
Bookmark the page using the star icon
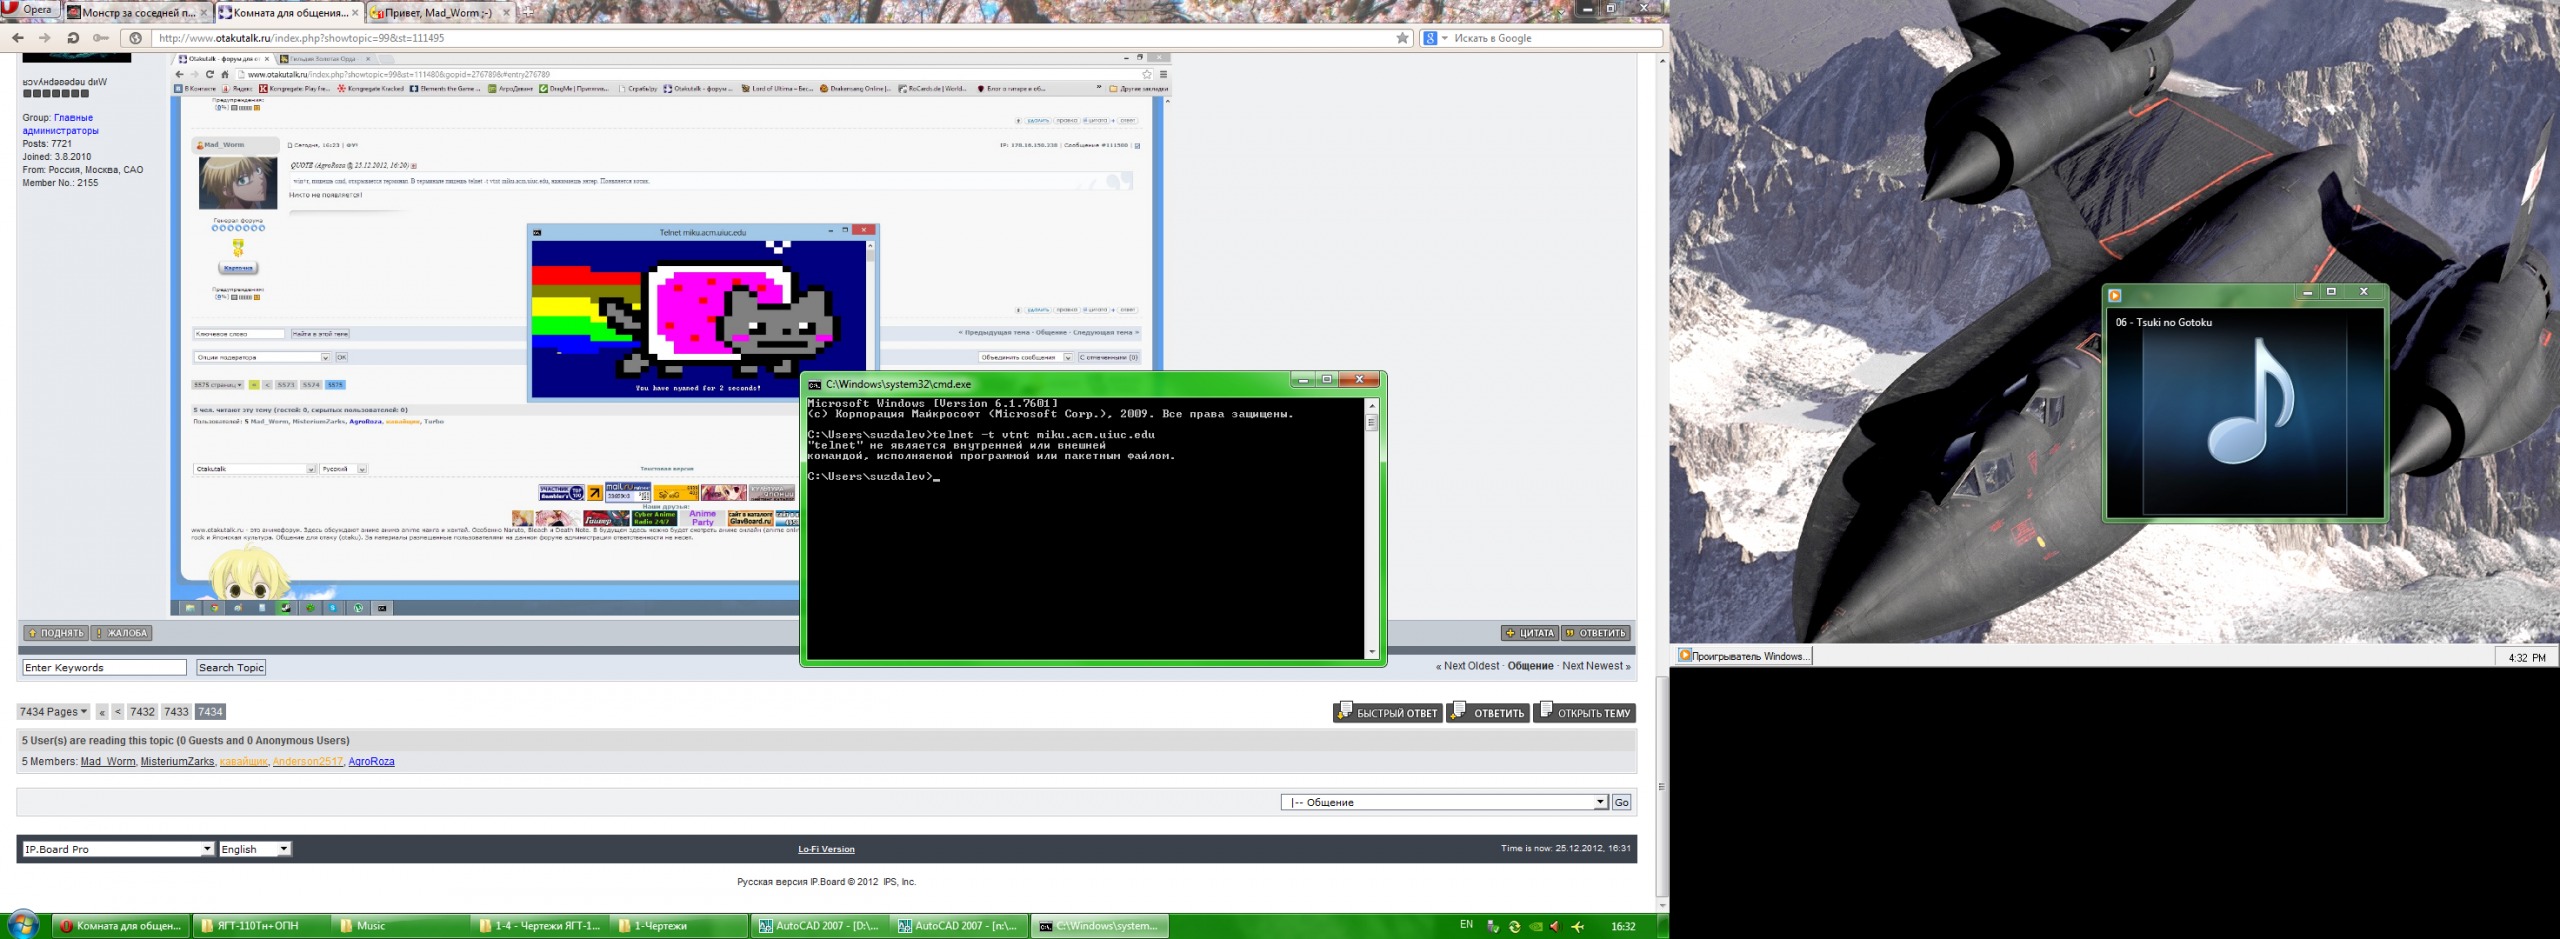(1402, 38)
